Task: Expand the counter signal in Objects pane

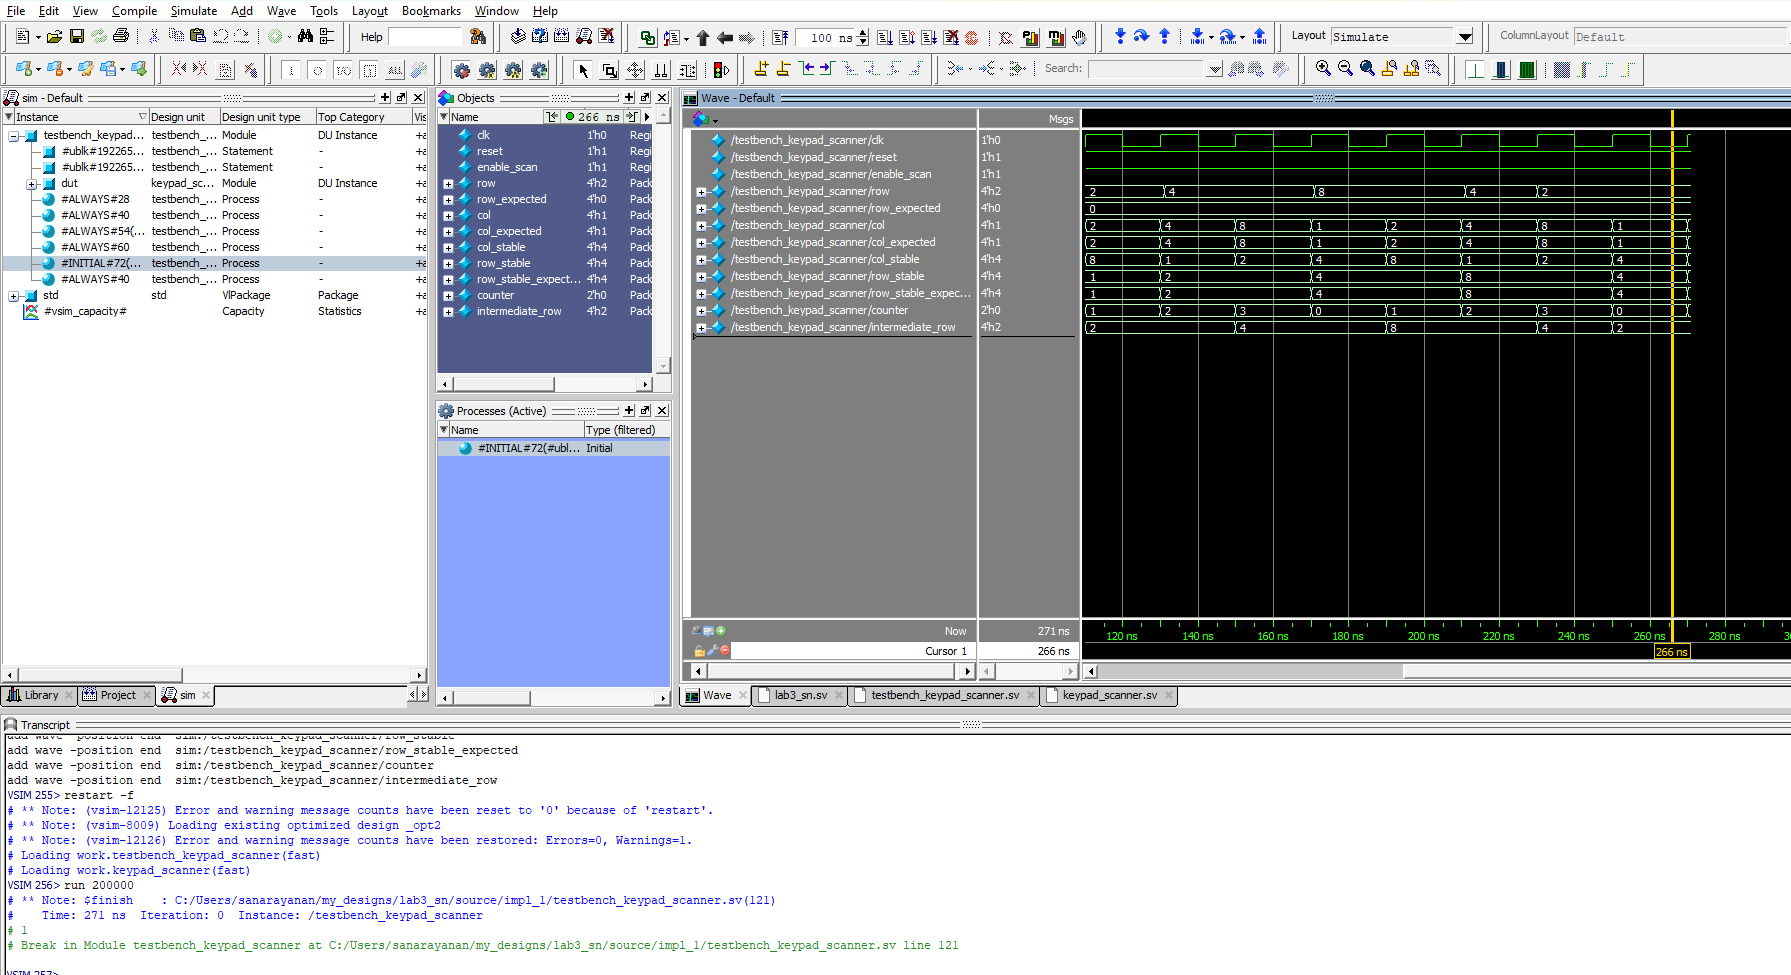Action: (448, 296)
